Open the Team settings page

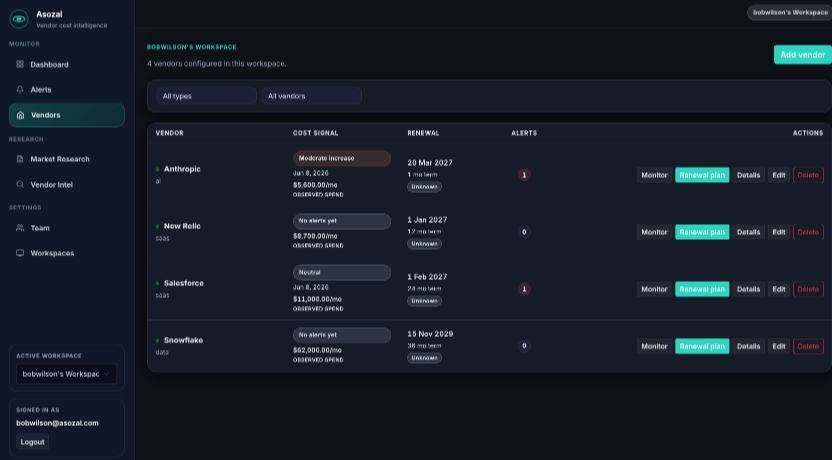point(67,228)
